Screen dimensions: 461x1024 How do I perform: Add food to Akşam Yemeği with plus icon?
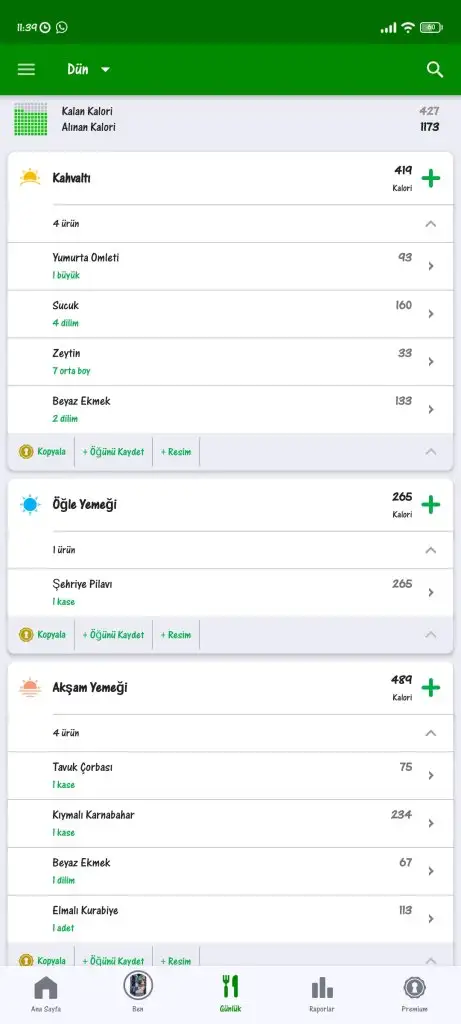pos(430,688)
